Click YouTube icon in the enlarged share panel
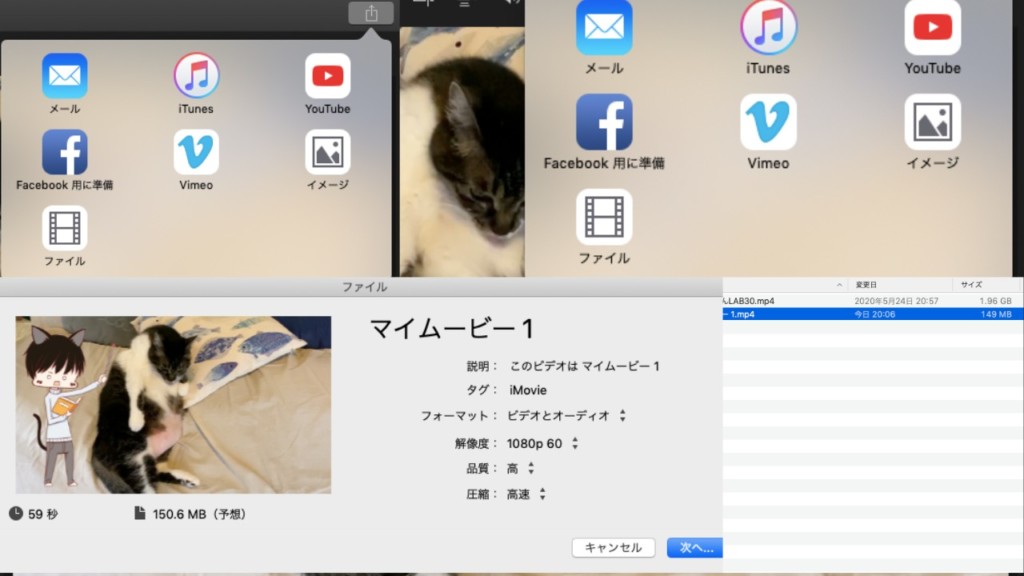Image resolution: width=1024 pixels, height=576 pixels. pos(933,27)
